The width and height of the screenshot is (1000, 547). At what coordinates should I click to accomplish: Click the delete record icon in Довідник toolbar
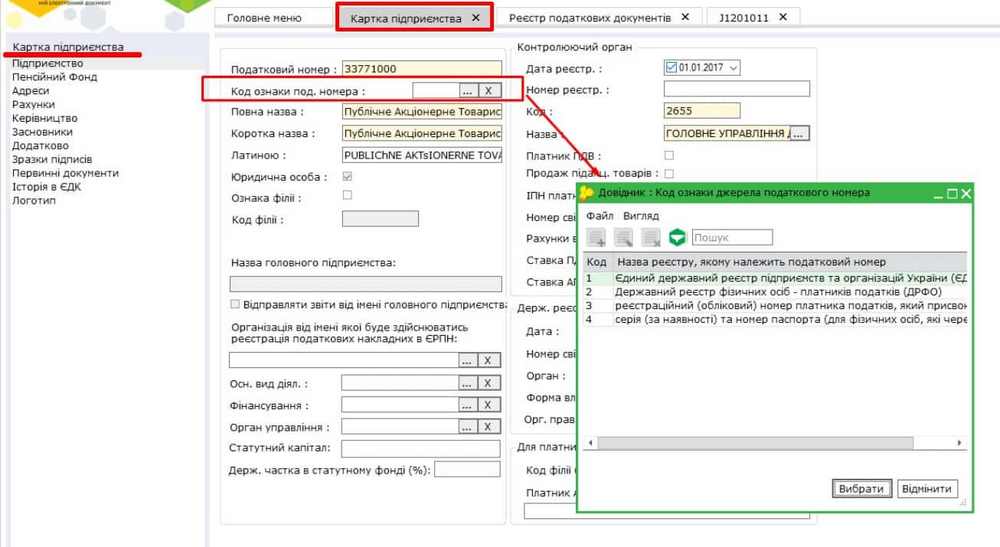click(x=651, y=238)
